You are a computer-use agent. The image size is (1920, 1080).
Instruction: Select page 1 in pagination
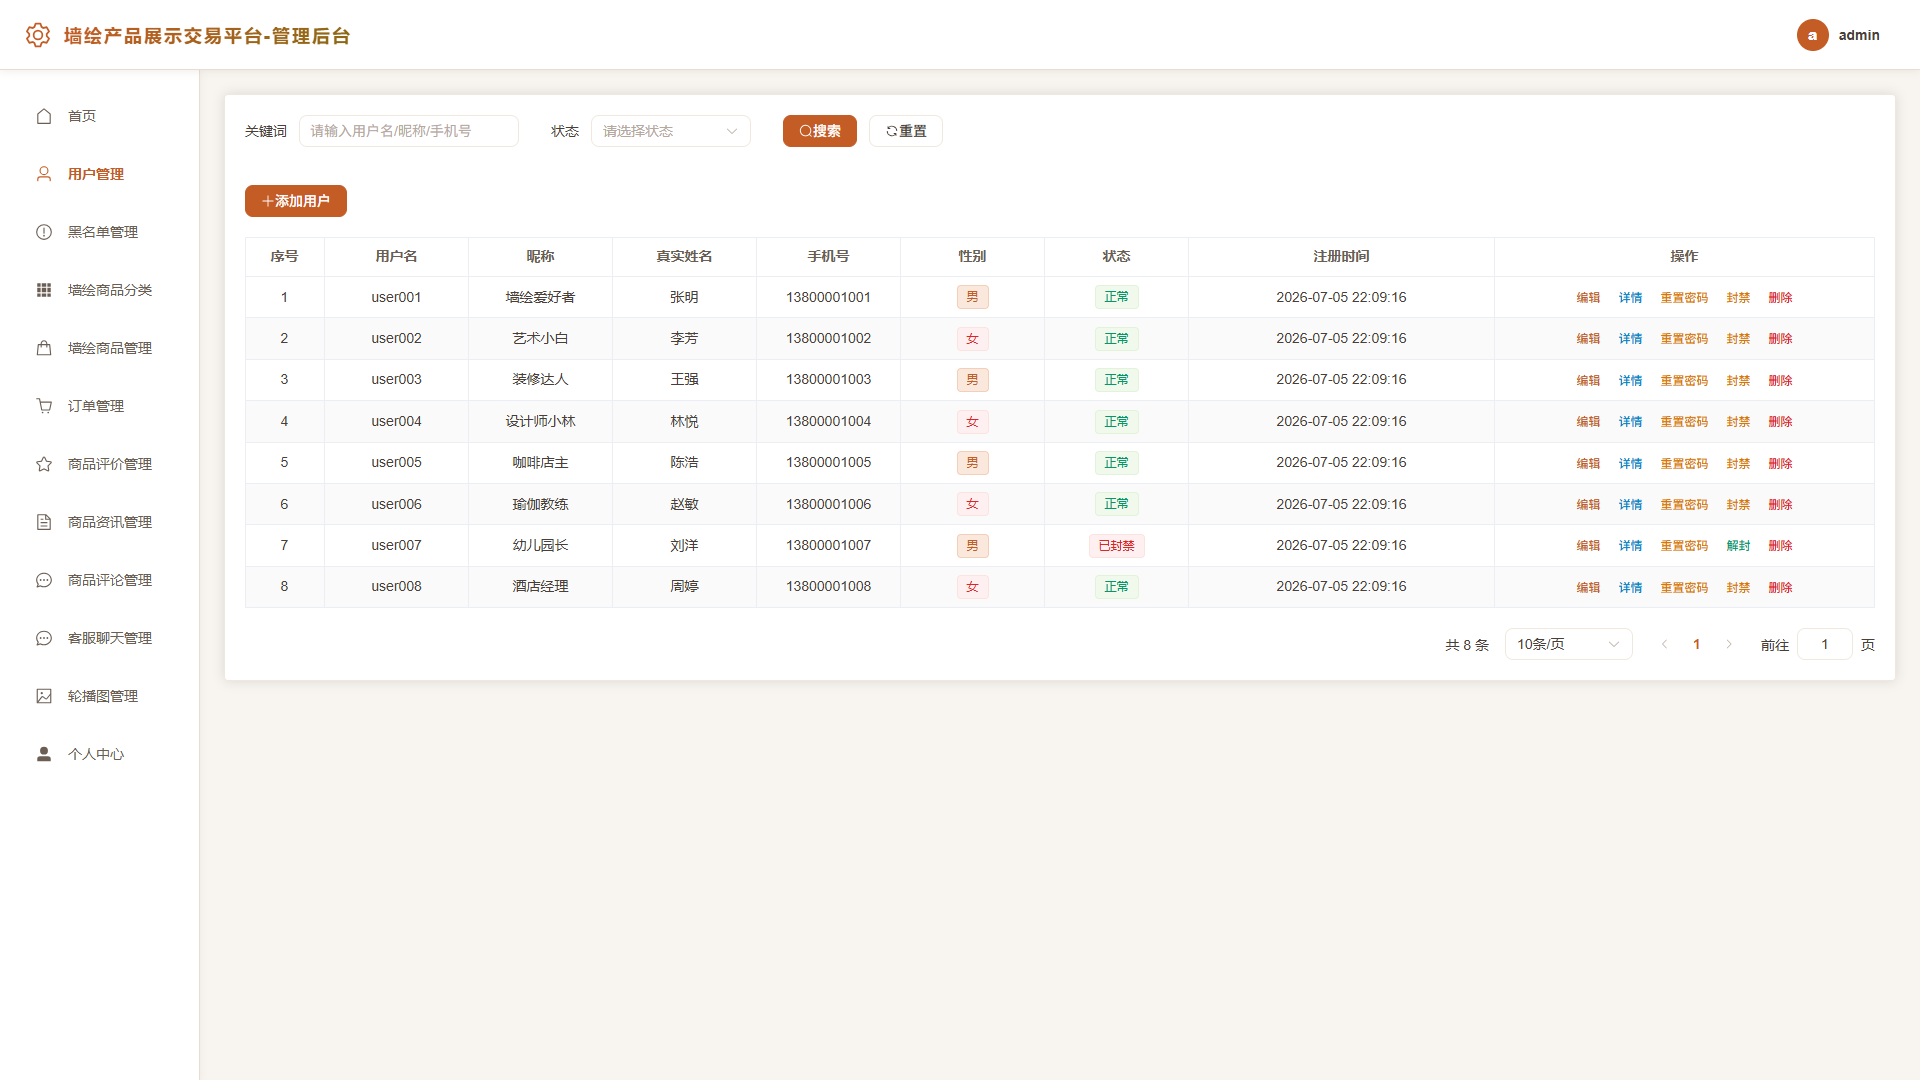[x=1696, y=644]
